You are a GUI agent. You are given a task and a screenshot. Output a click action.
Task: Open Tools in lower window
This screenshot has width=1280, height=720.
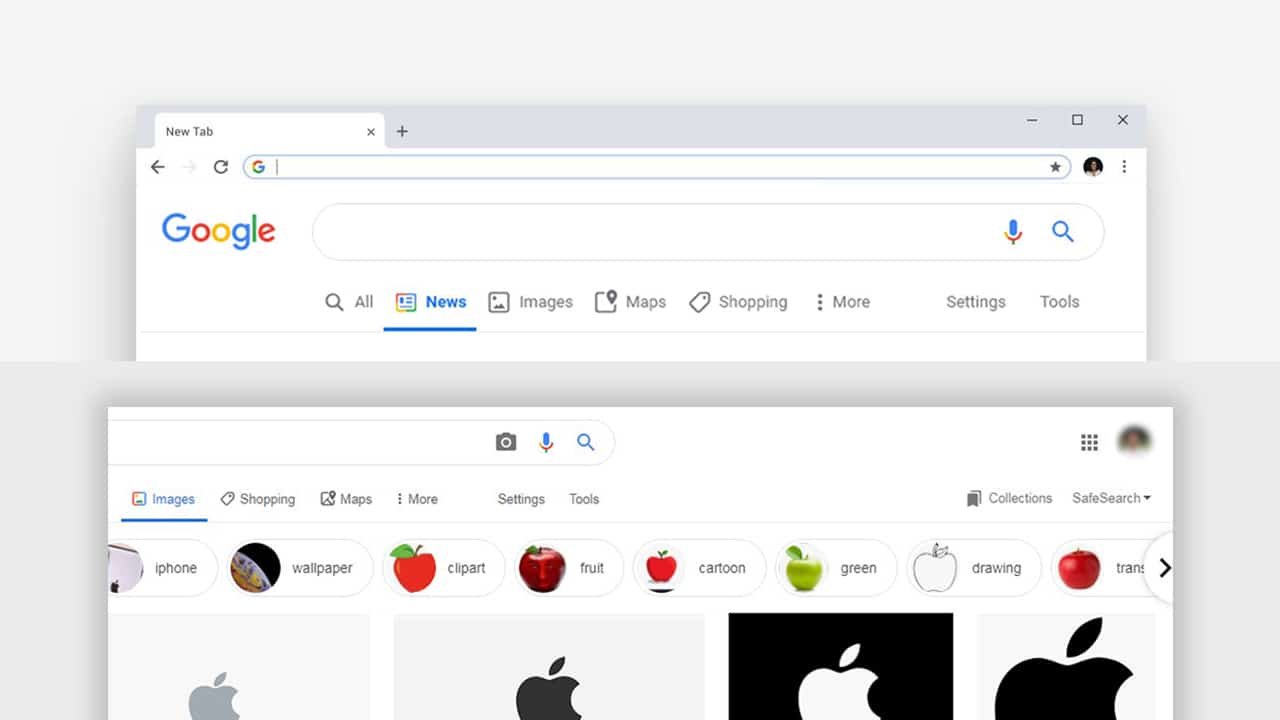coord(584,499)
